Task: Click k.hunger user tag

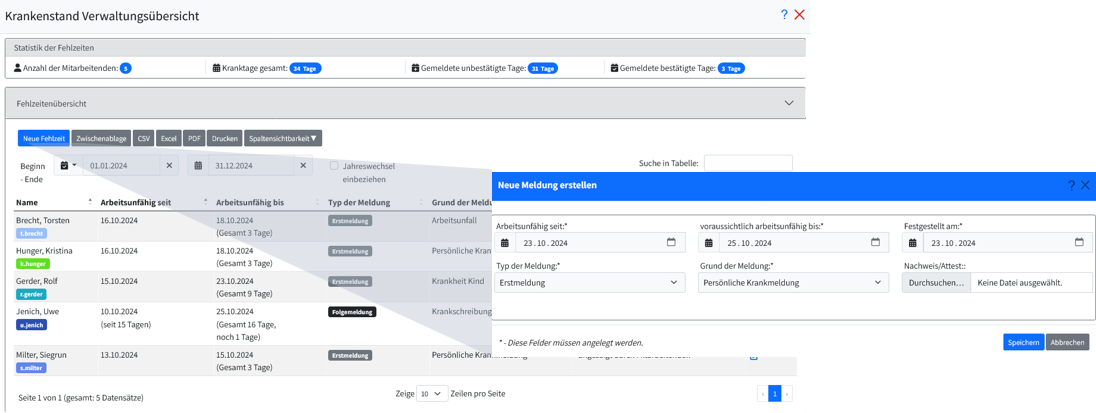Action: tap(34, 264)
